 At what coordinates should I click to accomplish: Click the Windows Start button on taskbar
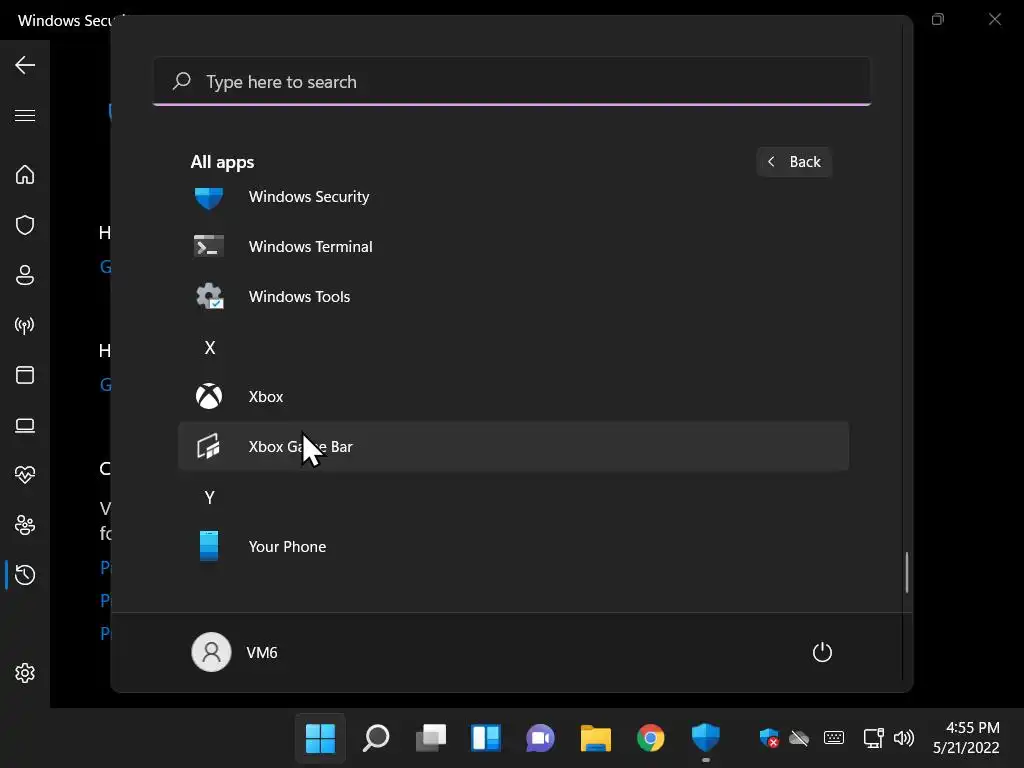tap(320, 739)
